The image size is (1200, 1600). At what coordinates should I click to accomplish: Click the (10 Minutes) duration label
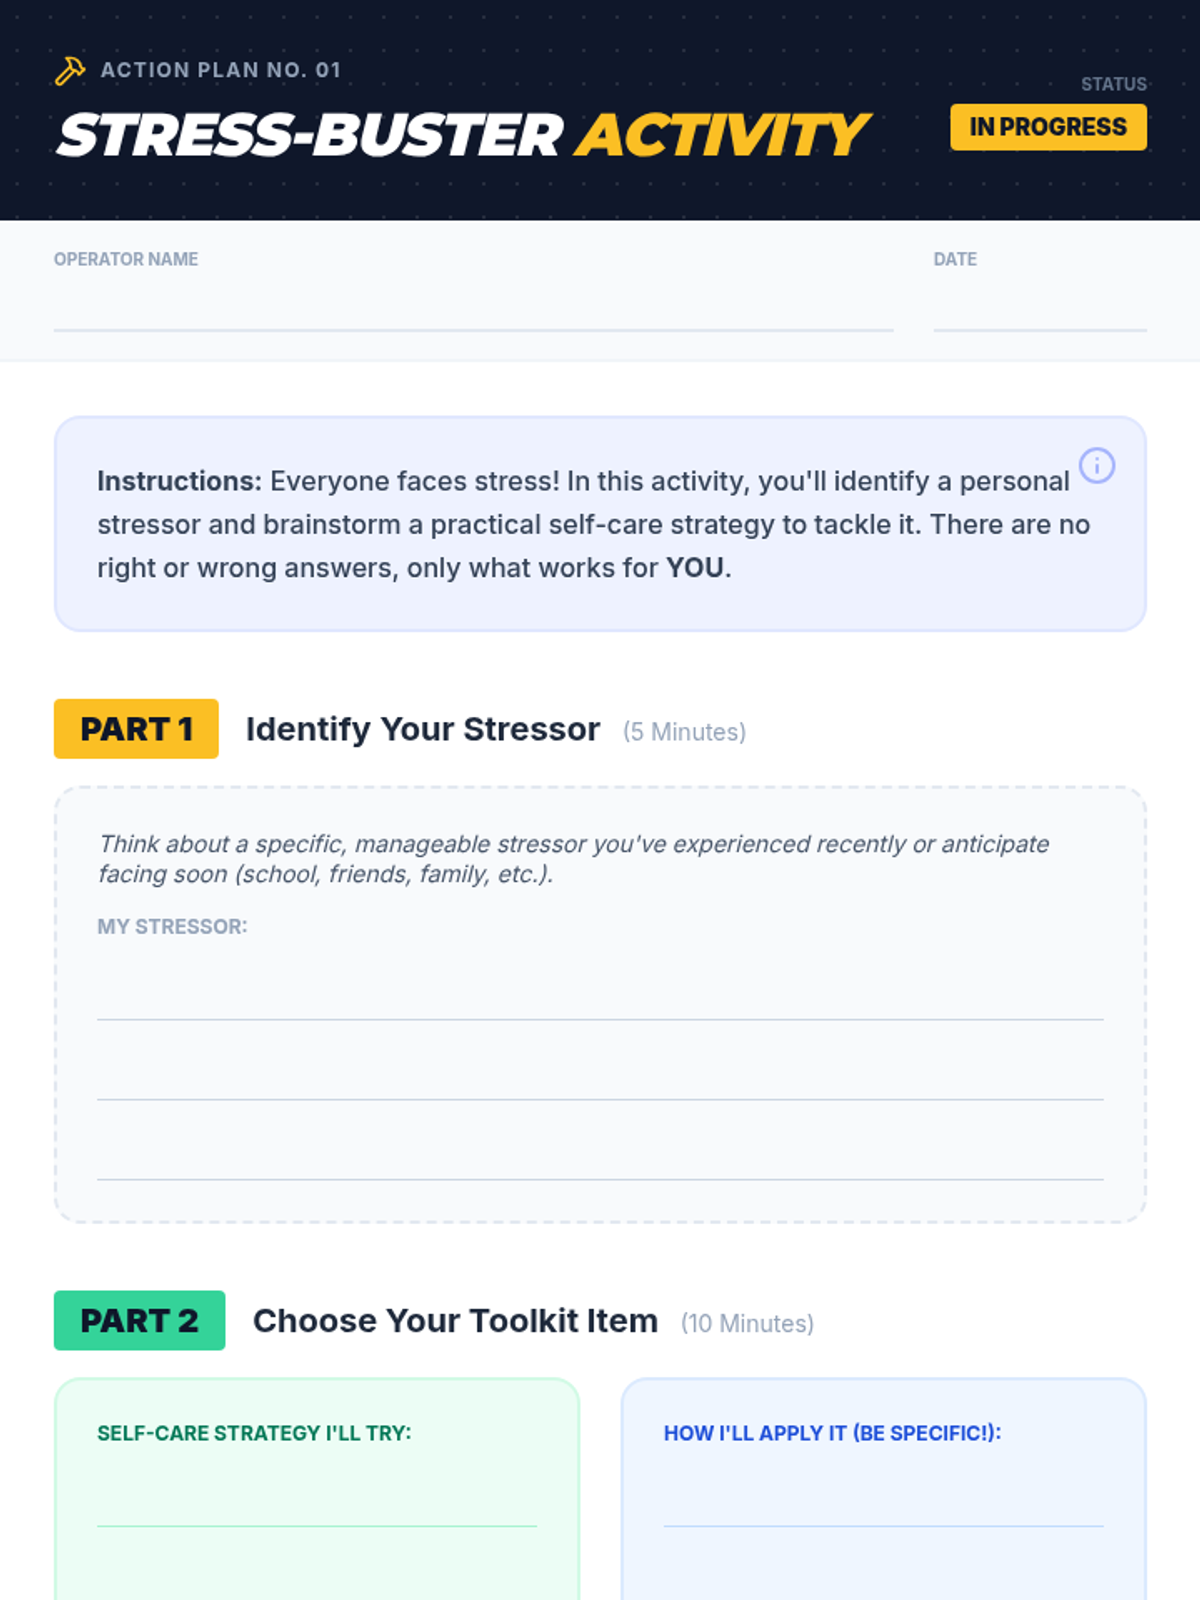(747, 1323)
